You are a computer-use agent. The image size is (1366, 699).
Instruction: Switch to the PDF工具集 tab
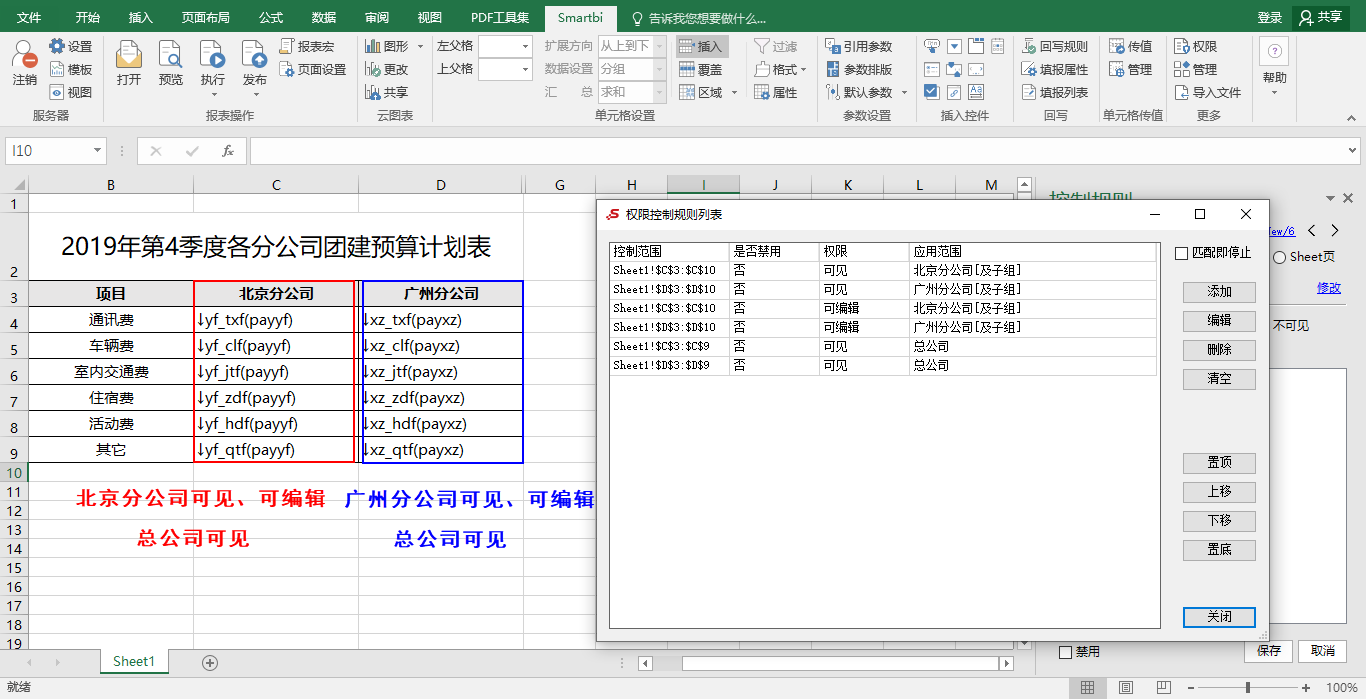(500, 17)
